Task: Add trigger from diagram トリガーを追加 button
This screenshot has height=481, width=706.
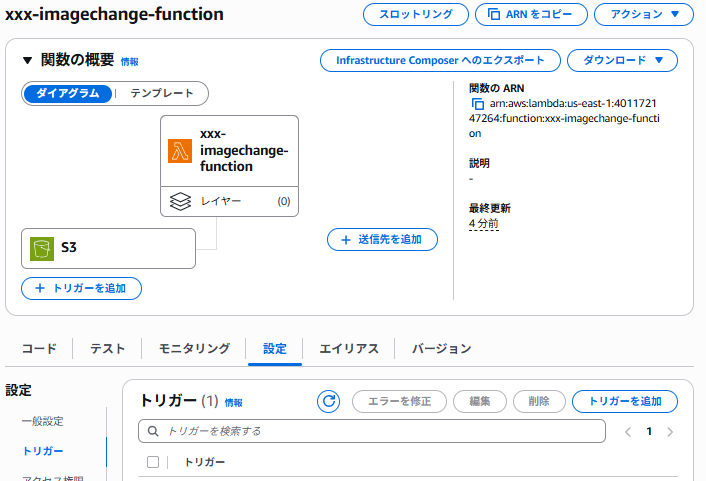Action: (81, 288)
